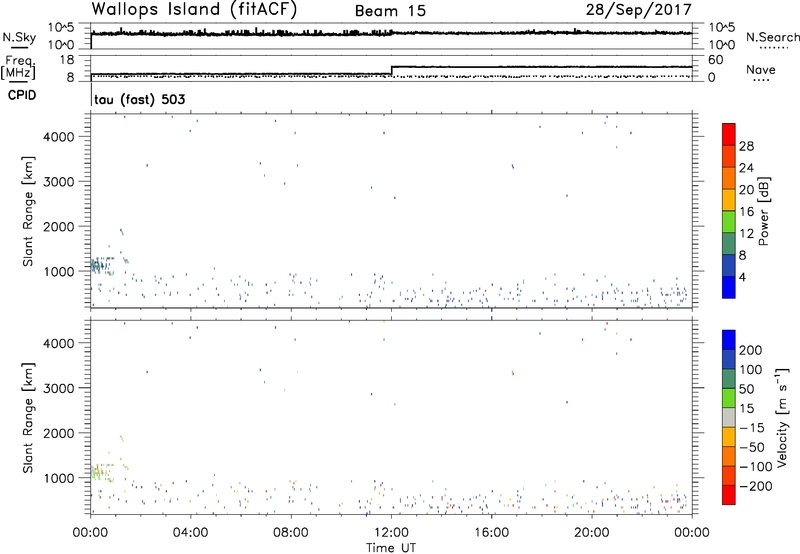Click the "200" label on velocity color bar

tap(751, 350)
